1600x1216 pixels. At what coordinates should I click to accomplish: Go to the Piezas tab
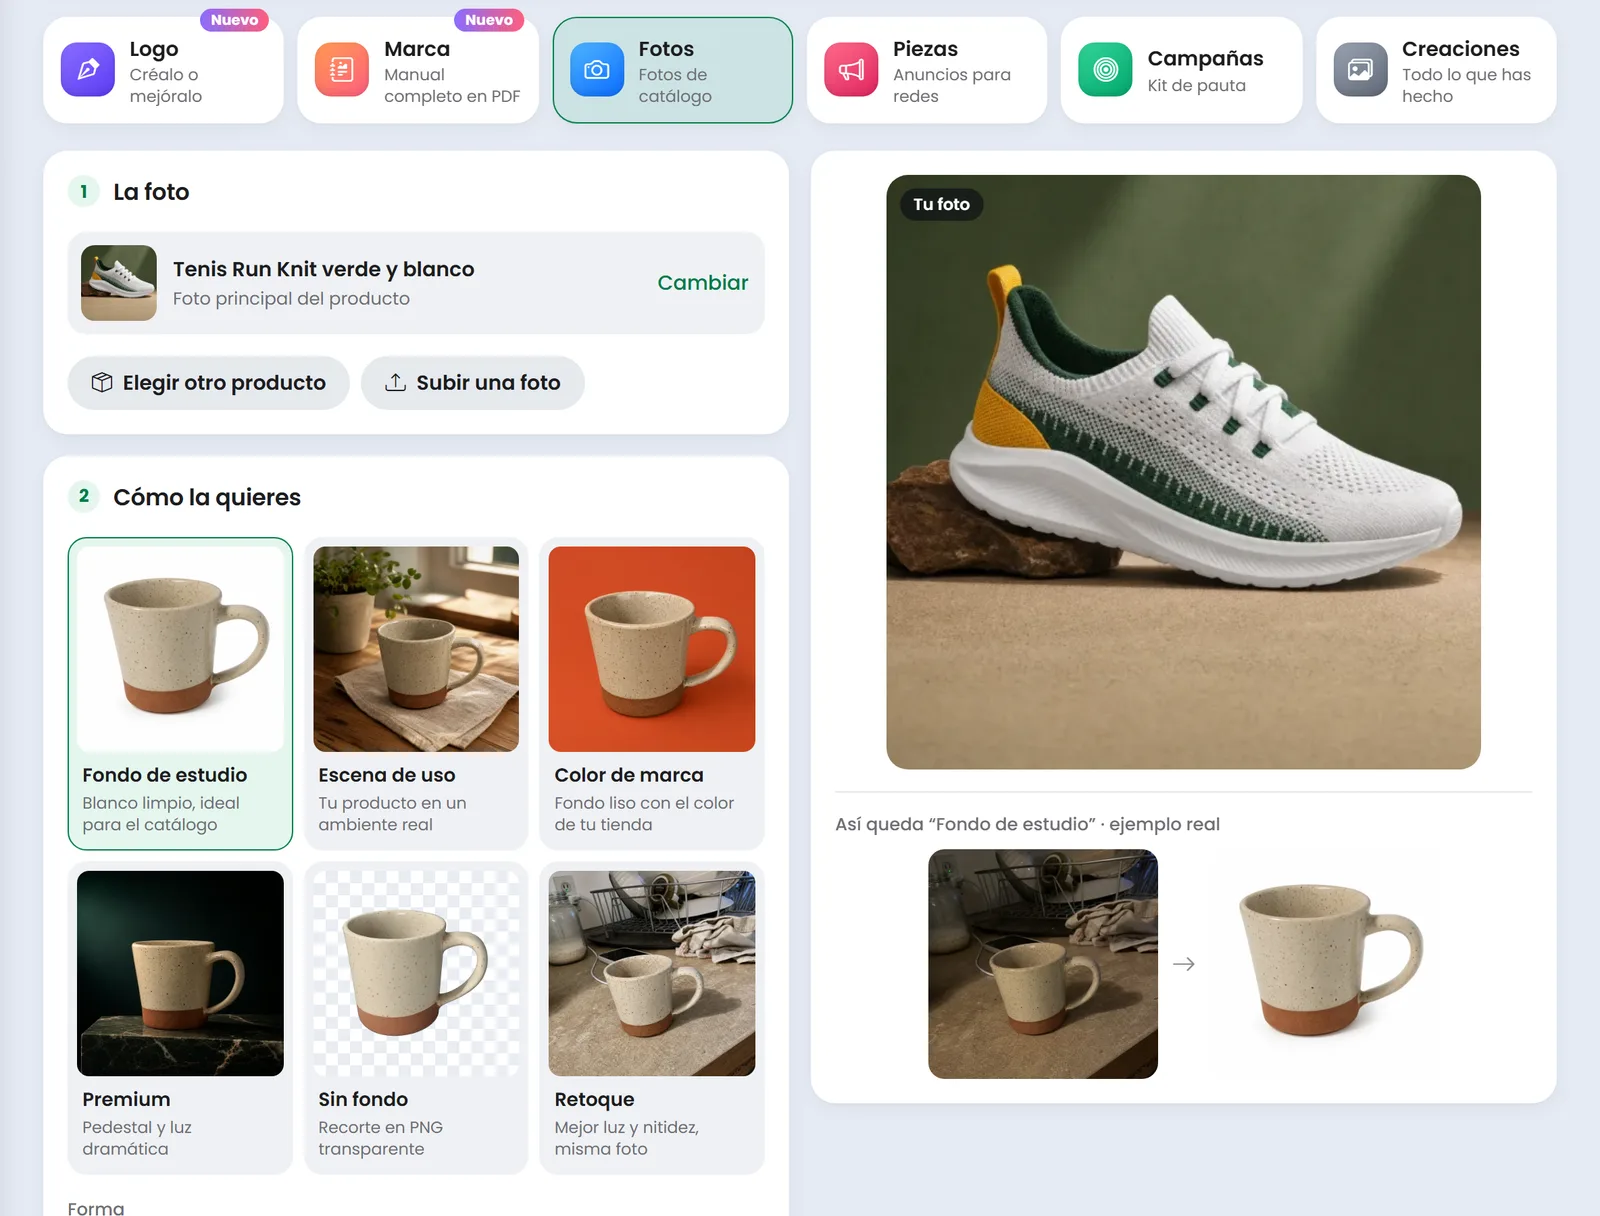(x=927, y=70)
